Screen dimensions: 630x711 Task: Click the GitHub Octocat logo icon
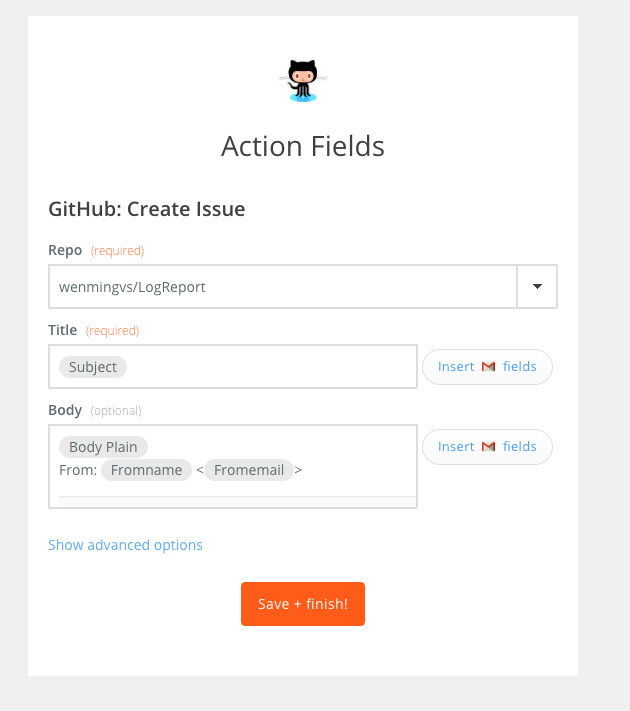click(x=303, y=81)
